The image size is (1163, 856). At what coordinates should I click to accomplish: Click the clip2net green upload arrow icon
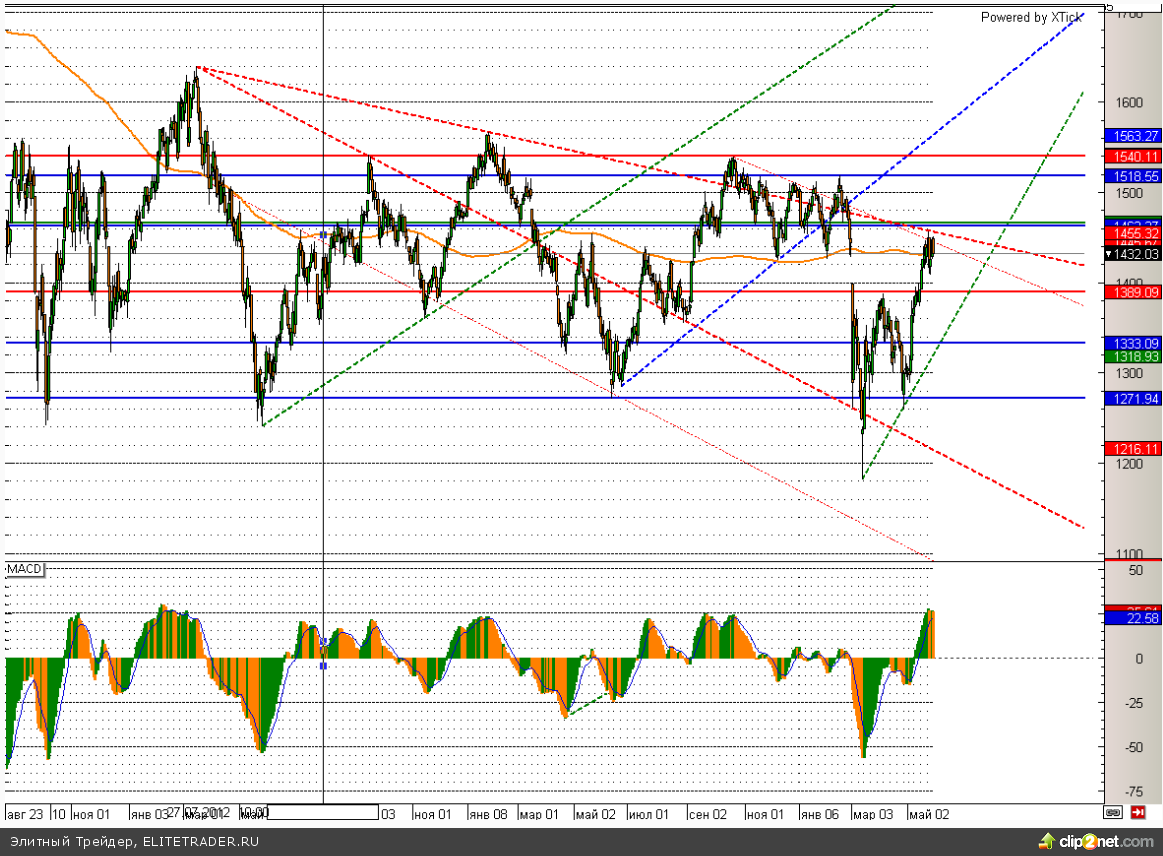click(x=1047, y=842)
